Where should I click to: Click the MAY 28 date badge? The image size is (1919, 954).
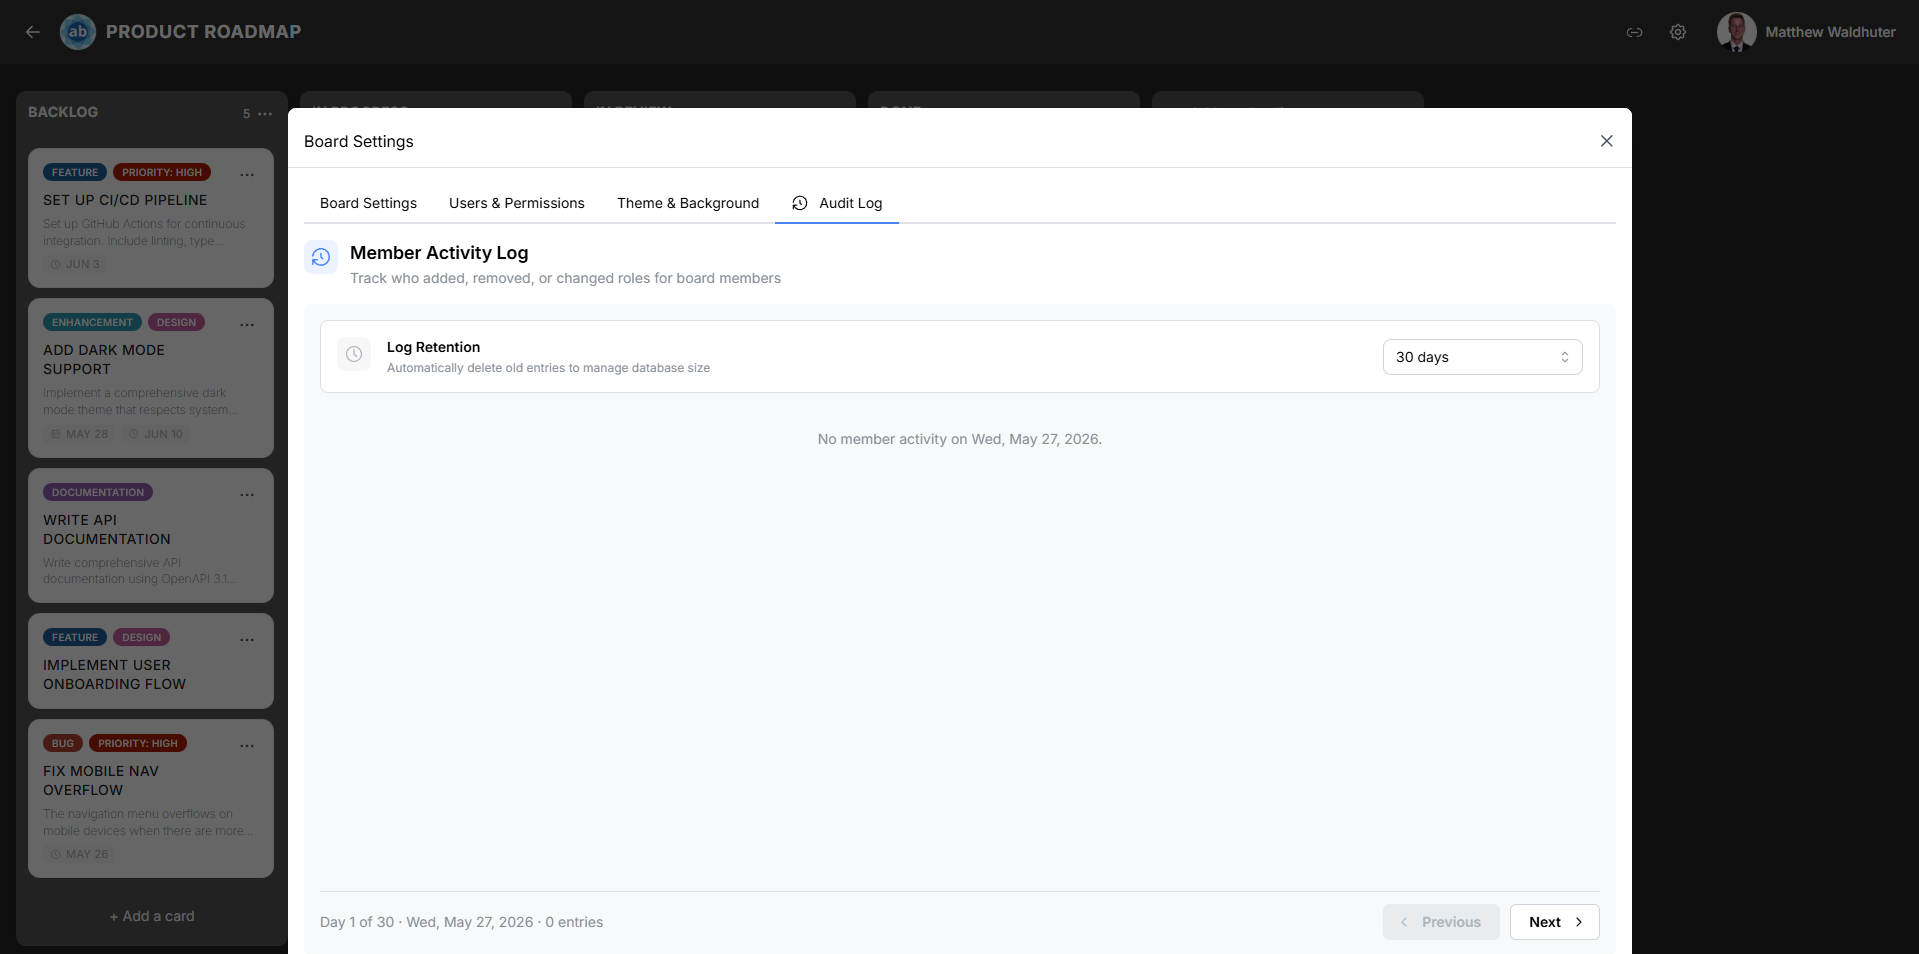tap(79, 434)
